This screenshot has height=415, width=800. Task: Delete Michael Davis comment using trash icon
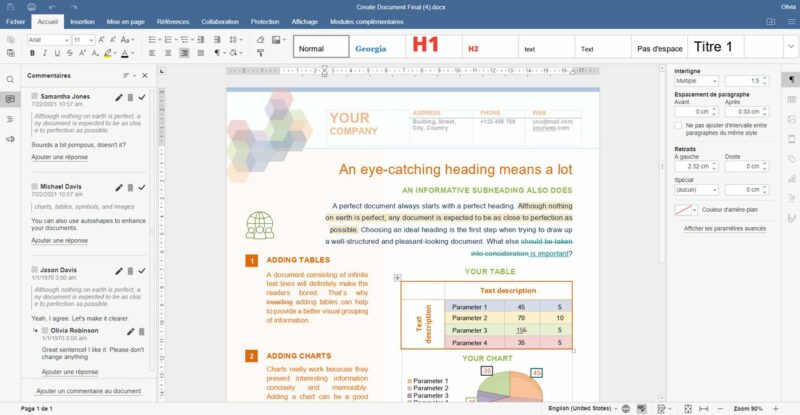131,187
